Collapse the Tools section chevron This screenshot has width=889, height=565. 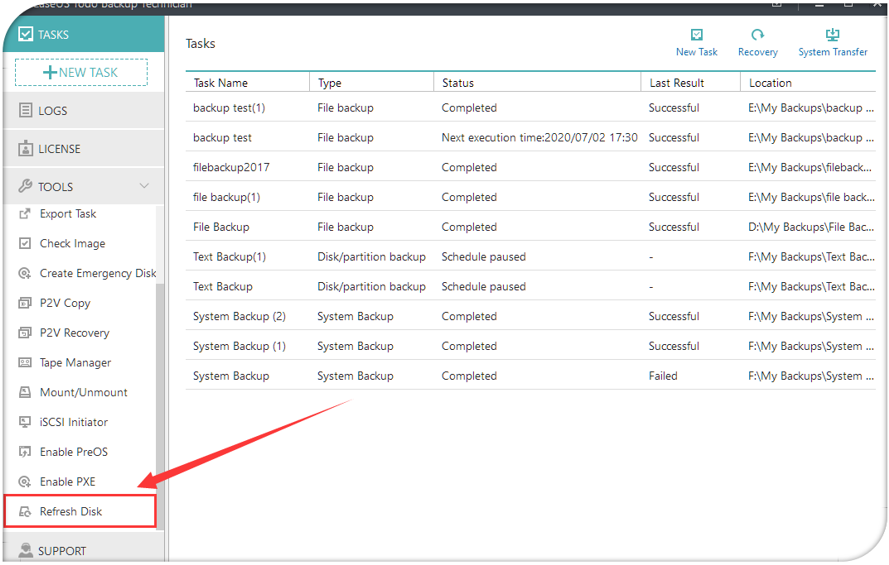(144, 187)
